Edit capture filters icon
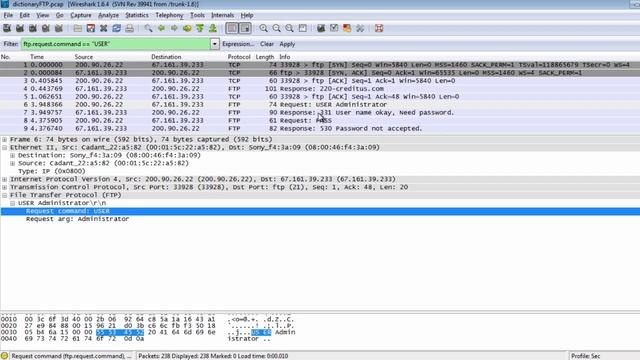 [x=321, y=28]
